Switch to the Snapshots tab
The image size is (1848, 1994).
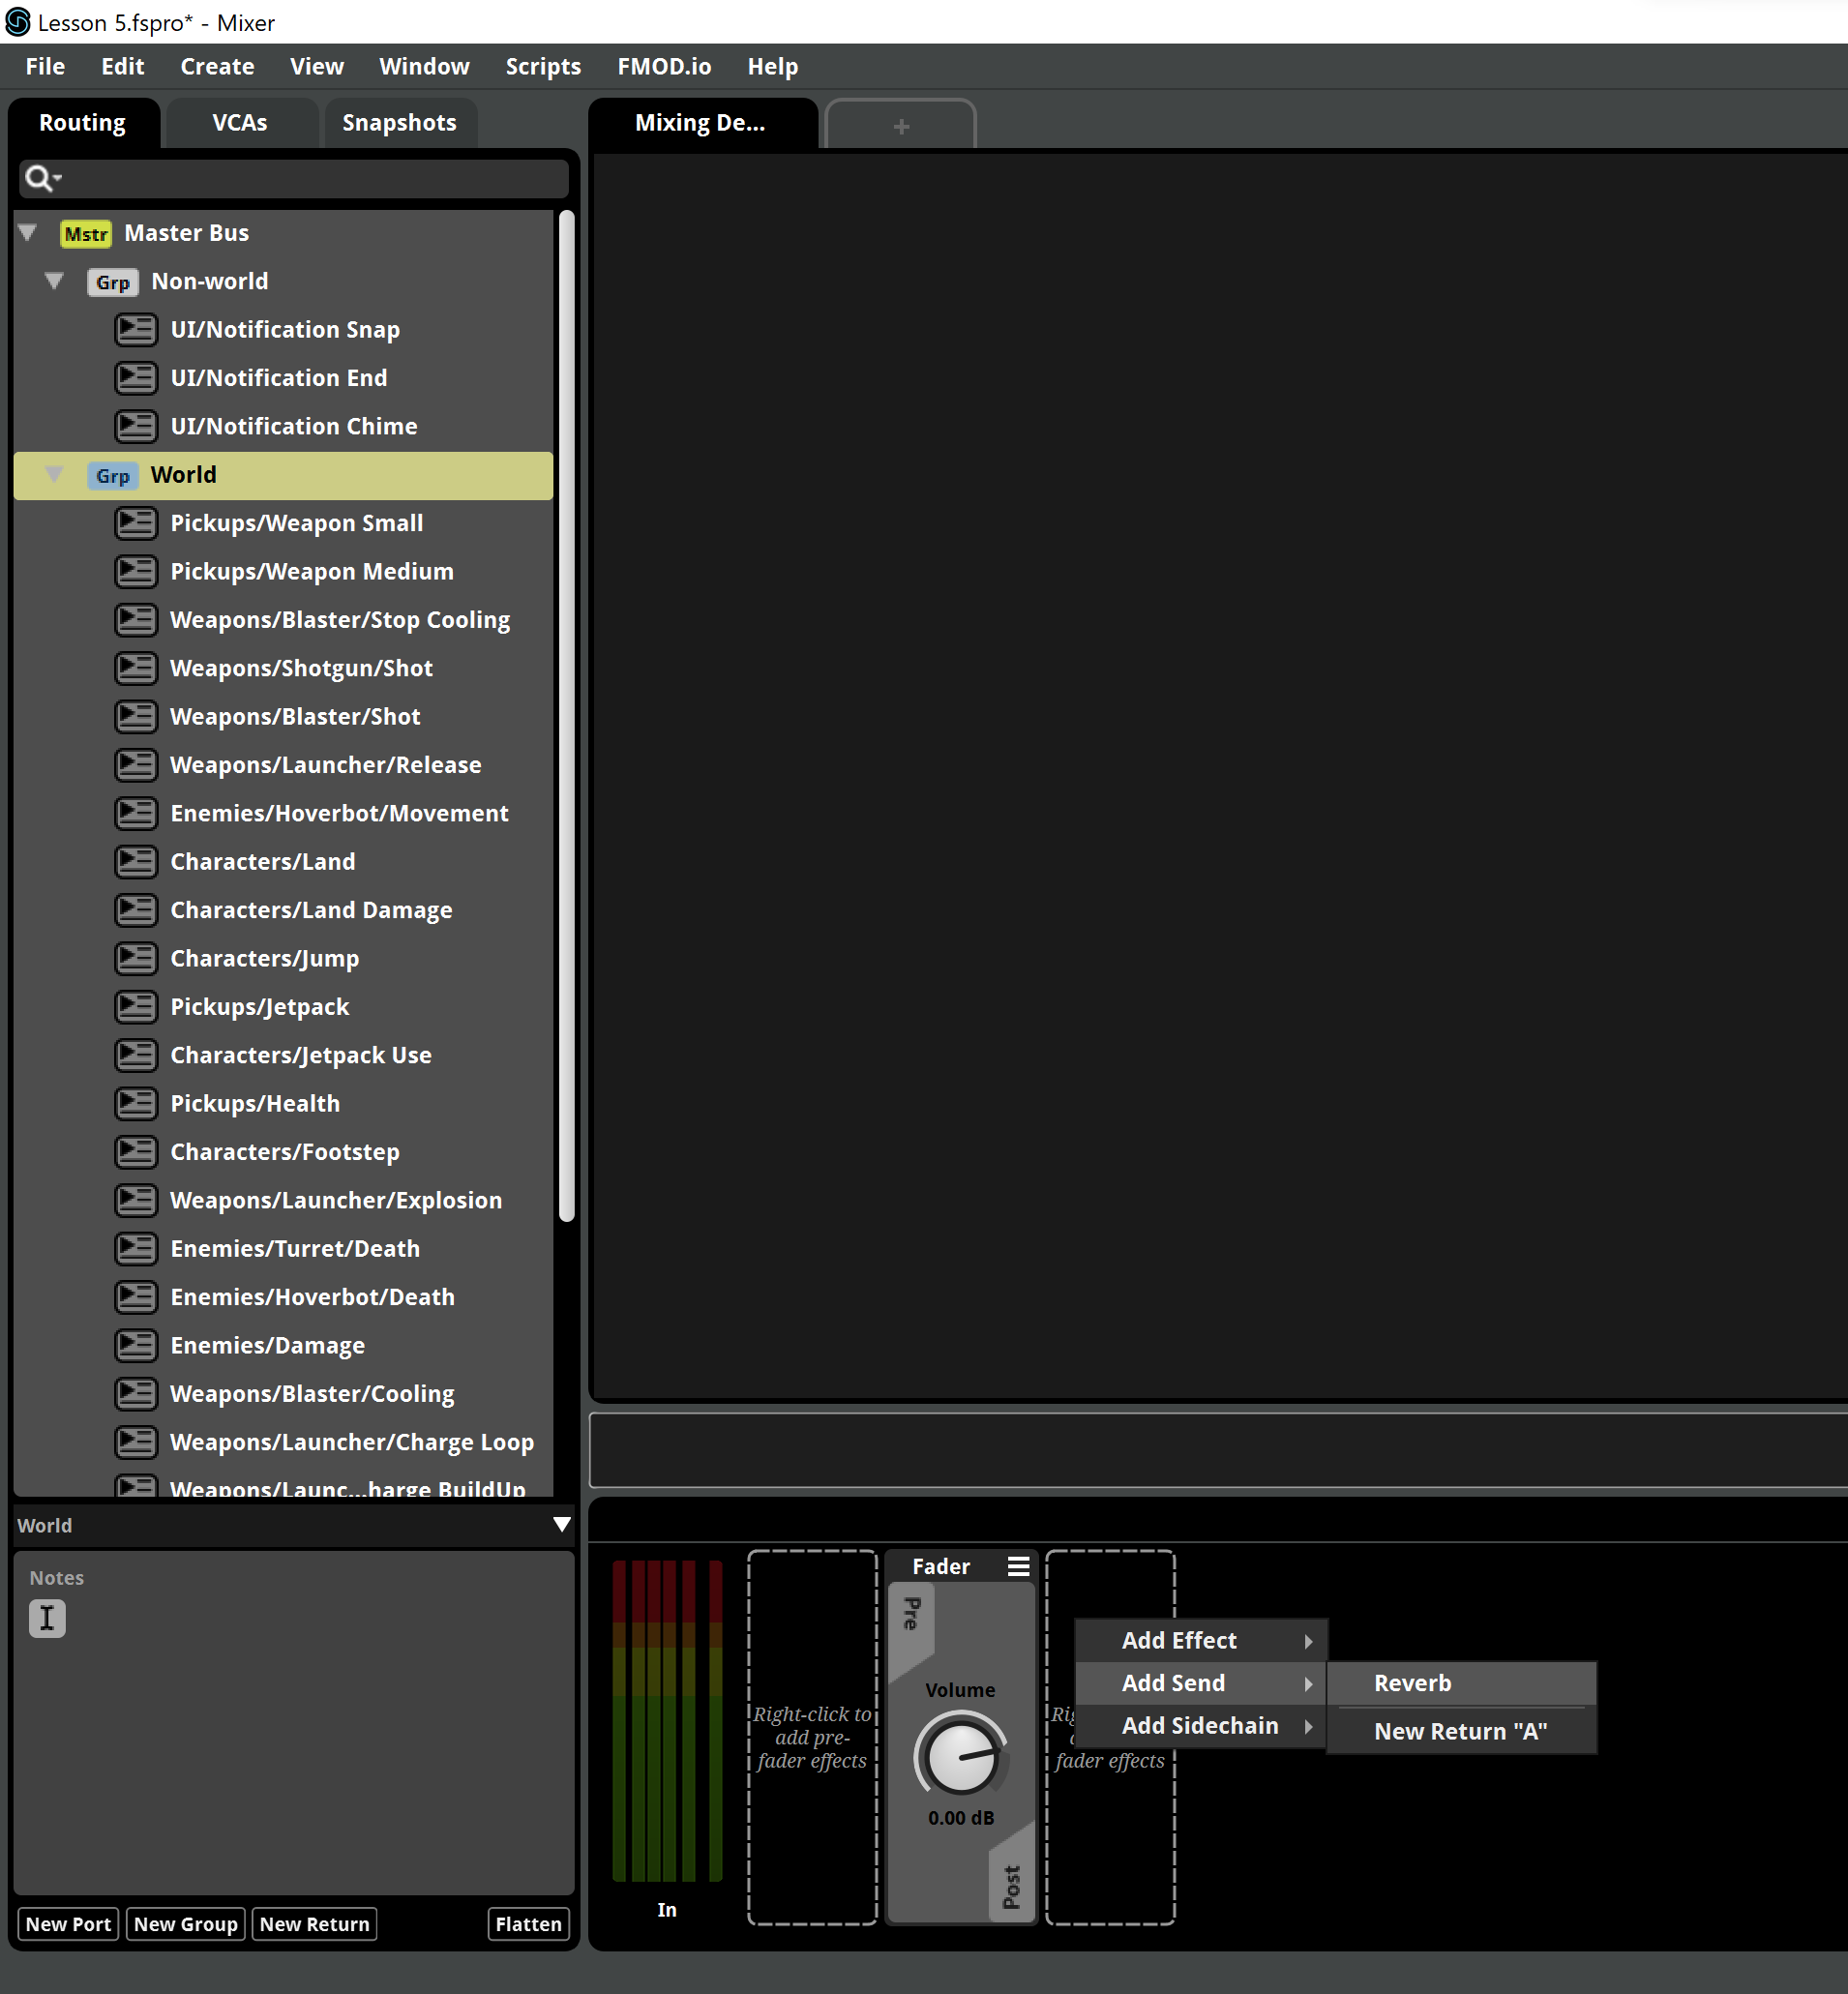399,123
